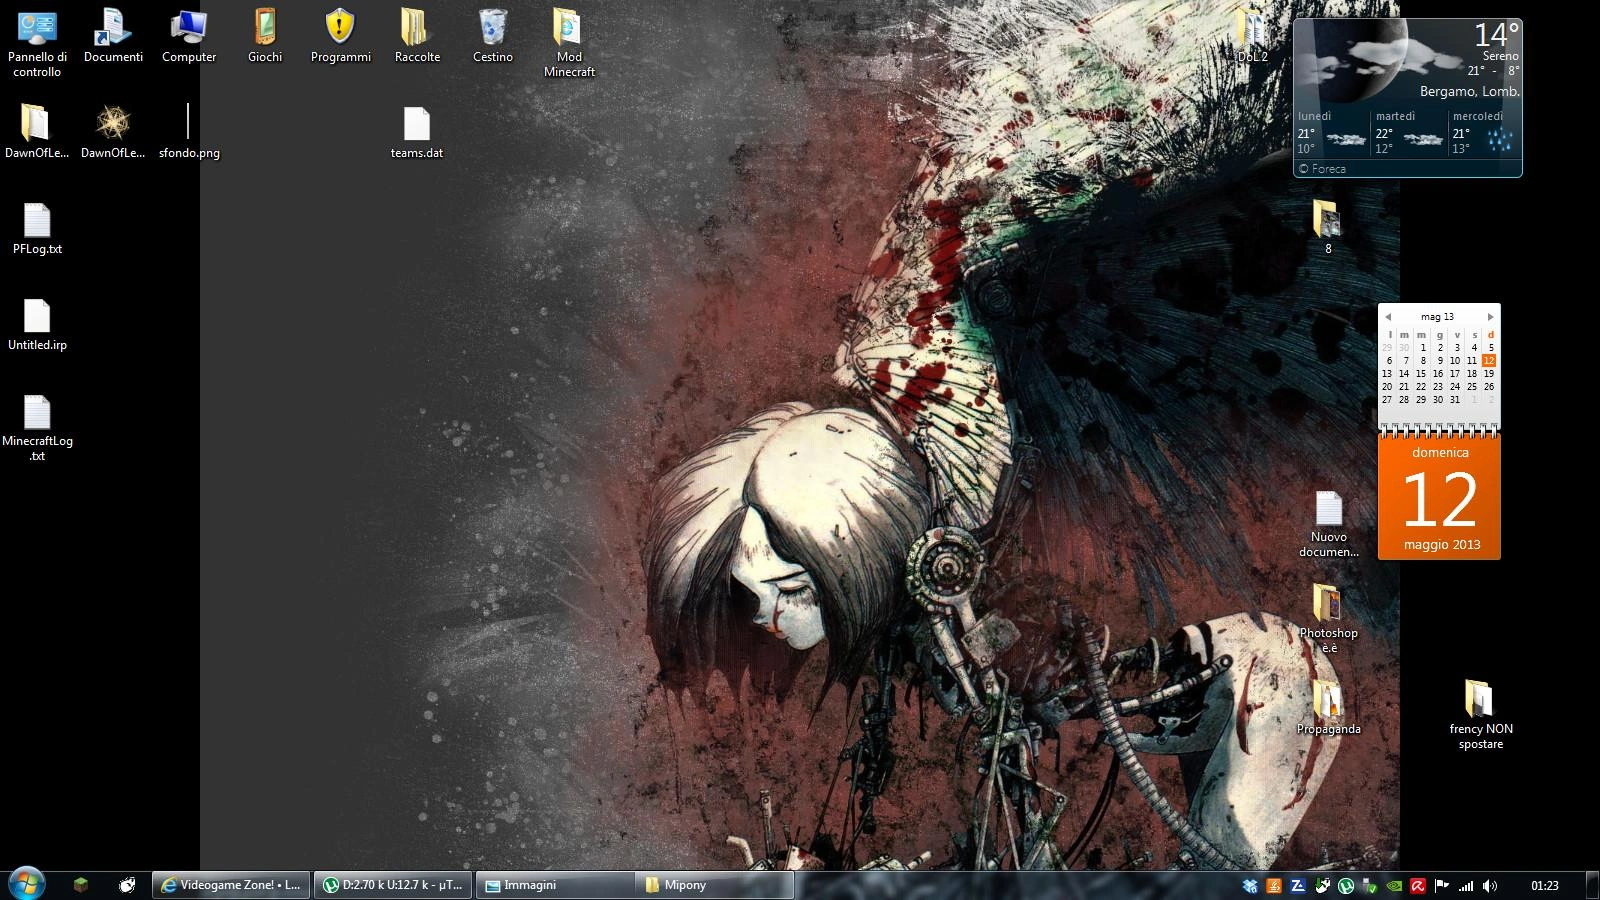
Task: Open the Avira red umbrella tray icon
Action: 1418,886
